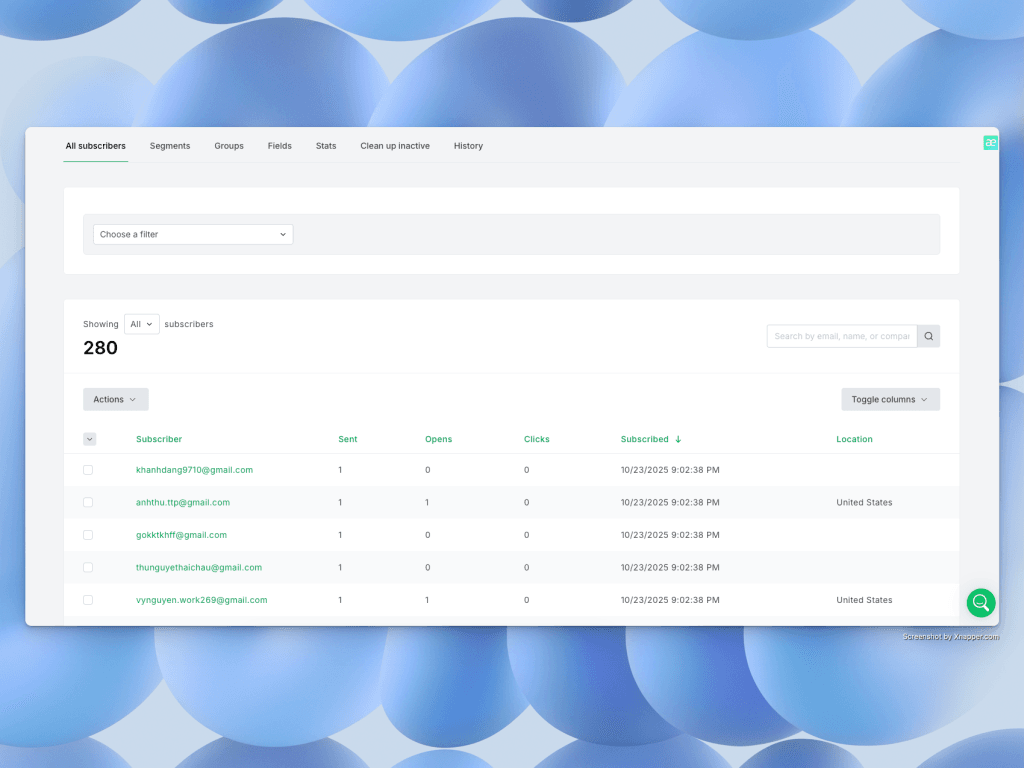The height and width of the screenshot is (768, 1024).
Task: Click the search magnifier icon button
Action: (928, 336)
